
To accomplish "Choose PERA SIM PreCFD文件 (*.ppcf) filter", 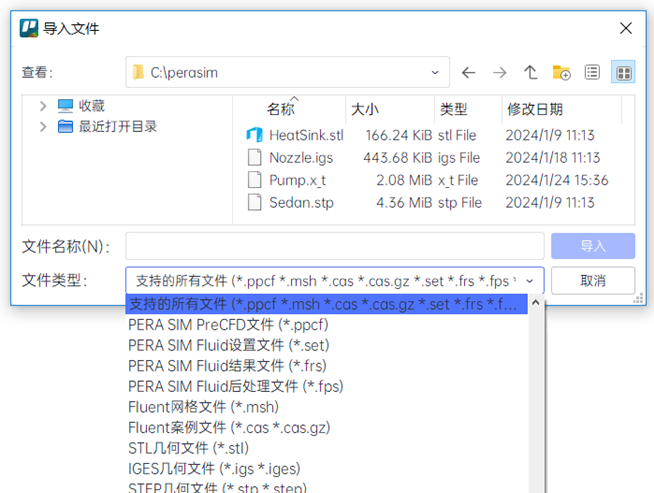I will coord(228,324).
